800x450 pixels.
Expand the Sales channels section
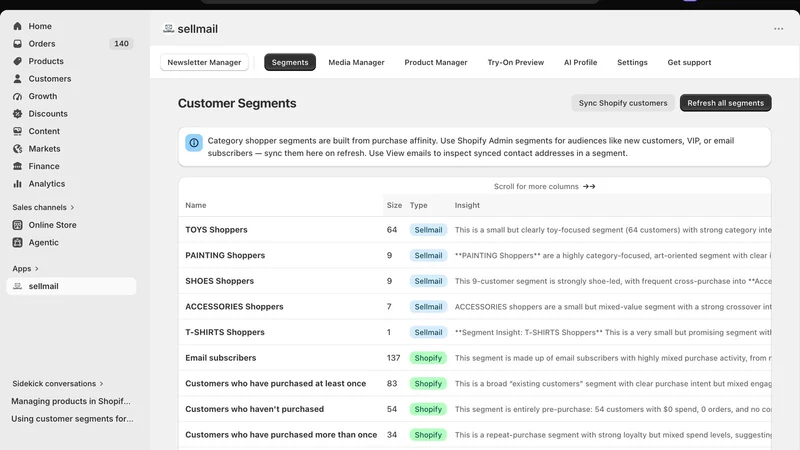coord(43,207)
